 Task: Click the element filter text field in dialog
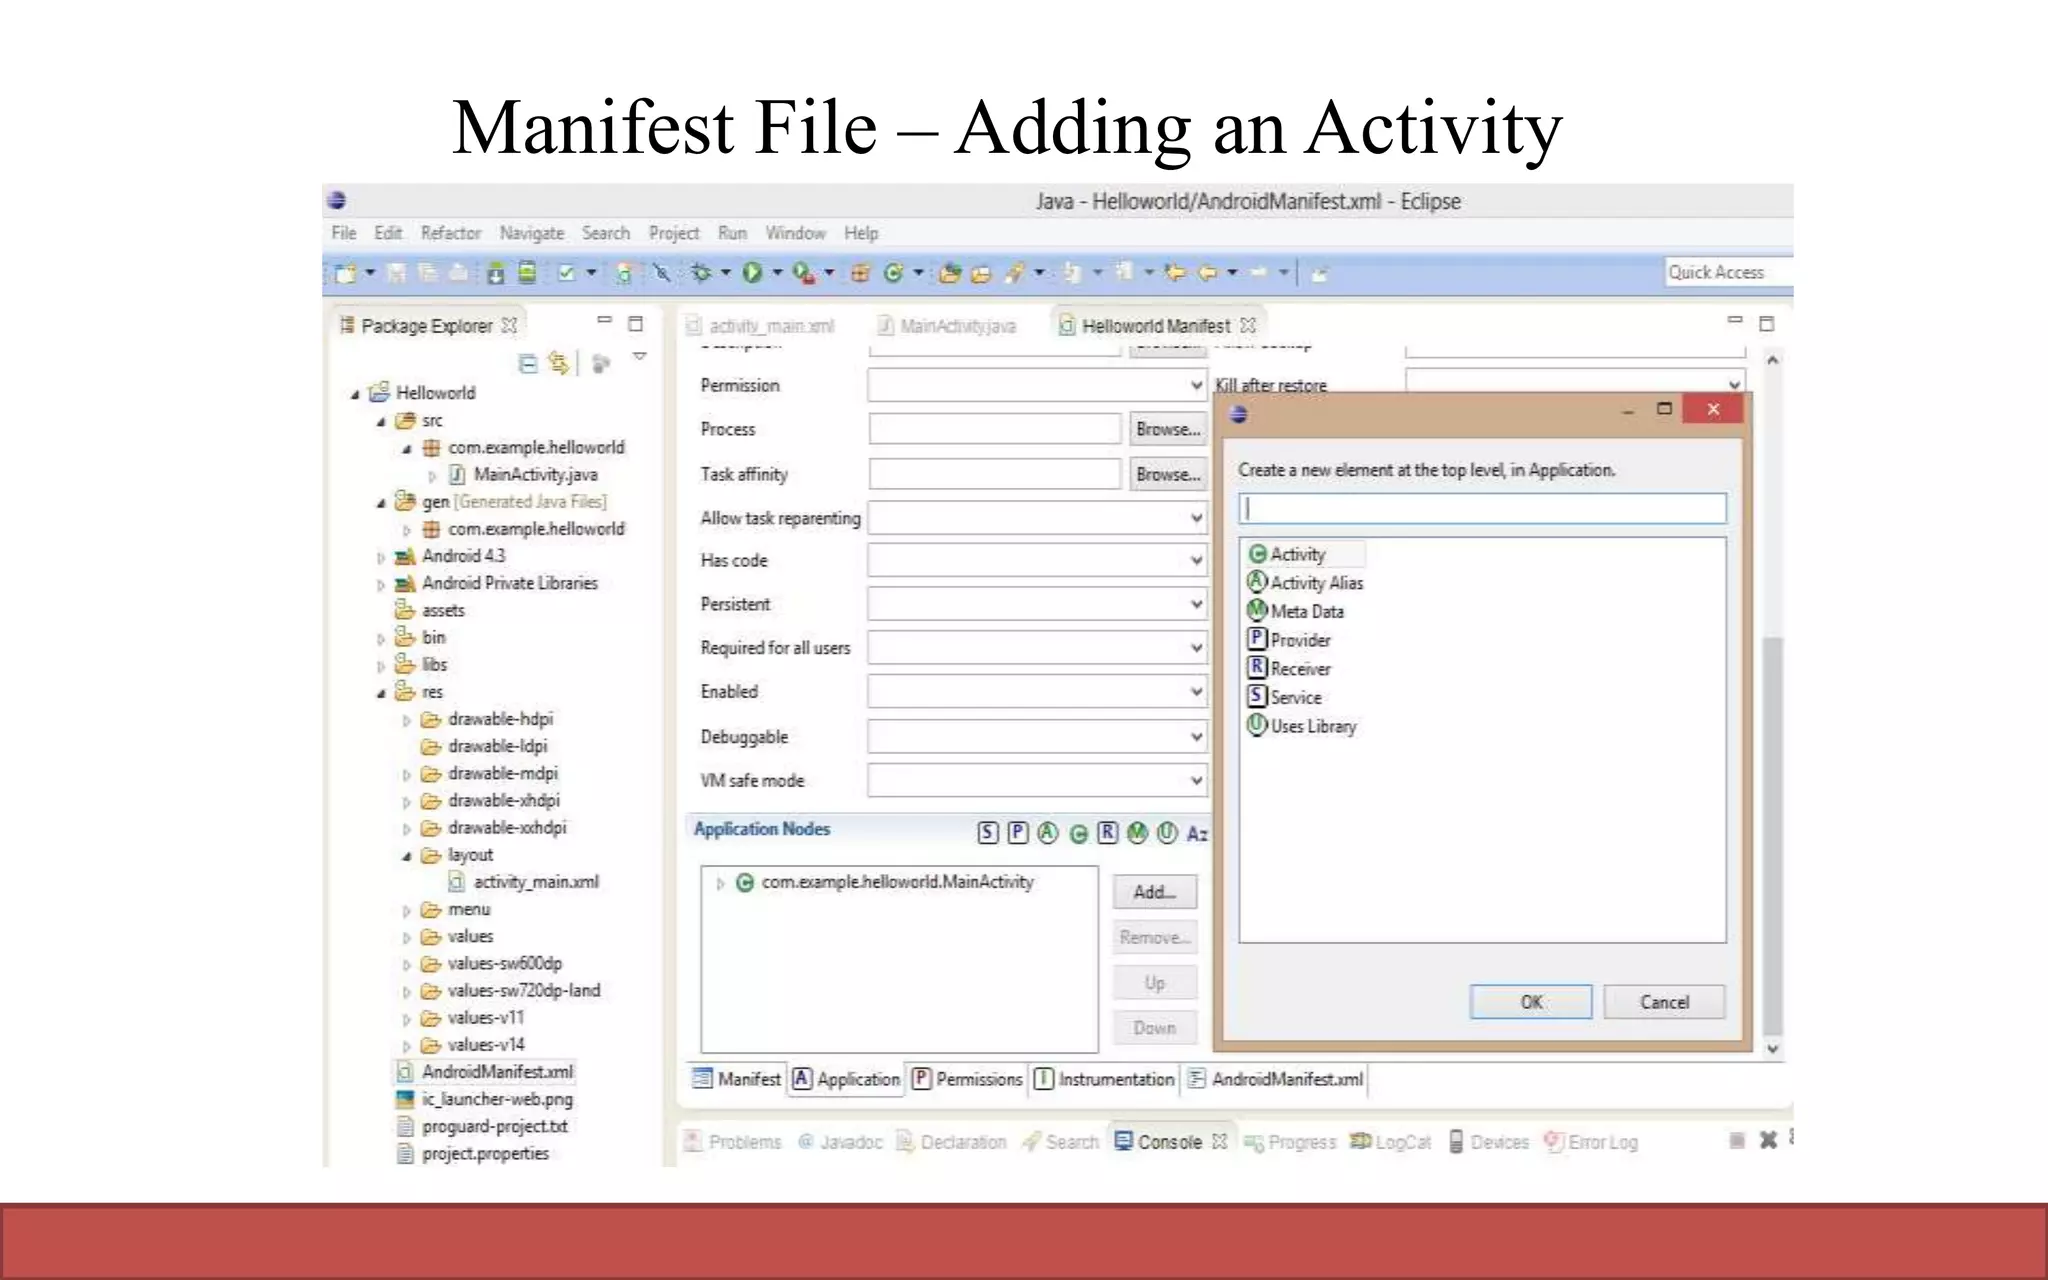coord(1482,508)
